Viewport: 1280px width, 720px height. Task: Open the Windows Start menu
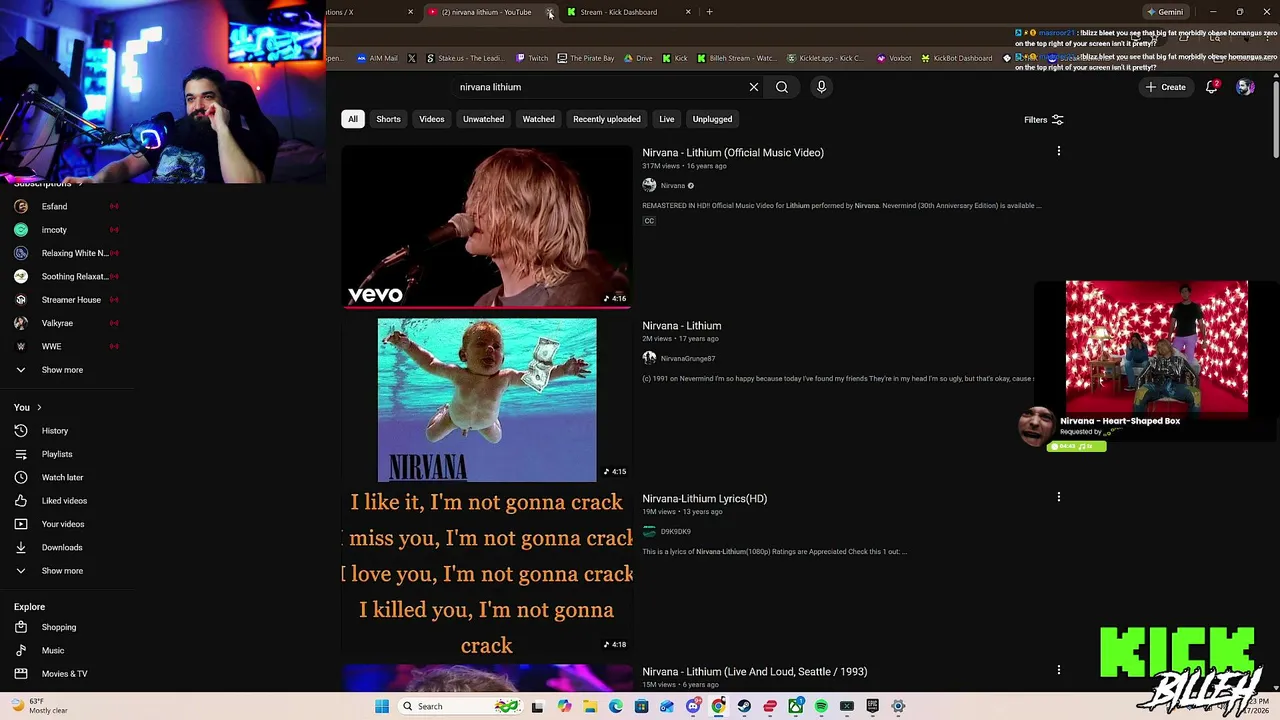(x=381, y=706)
